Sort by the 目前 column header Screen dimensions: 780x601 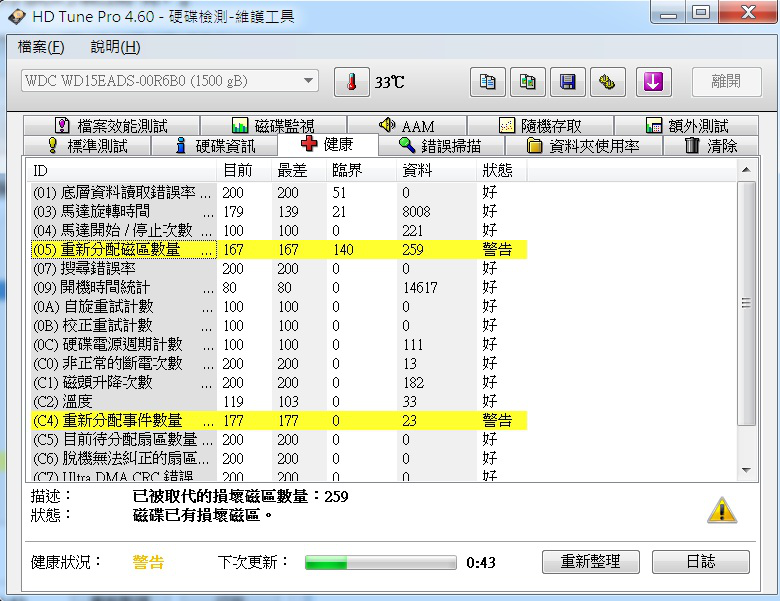point(244,171)
